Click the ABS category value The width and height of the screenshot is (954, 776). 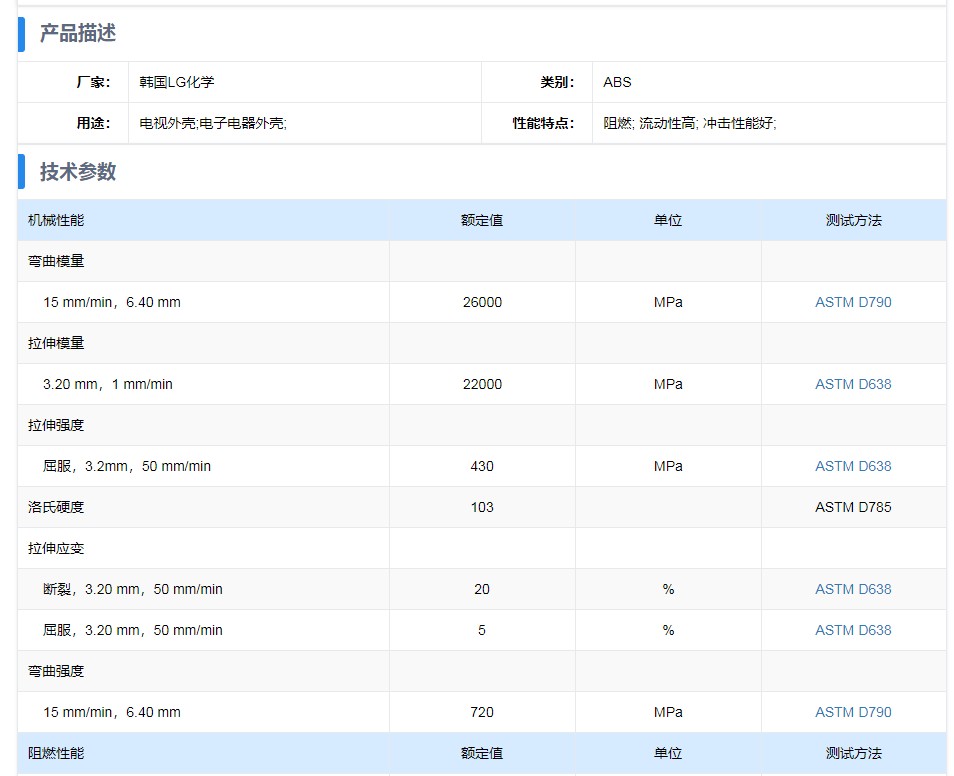tap(617, 82)
